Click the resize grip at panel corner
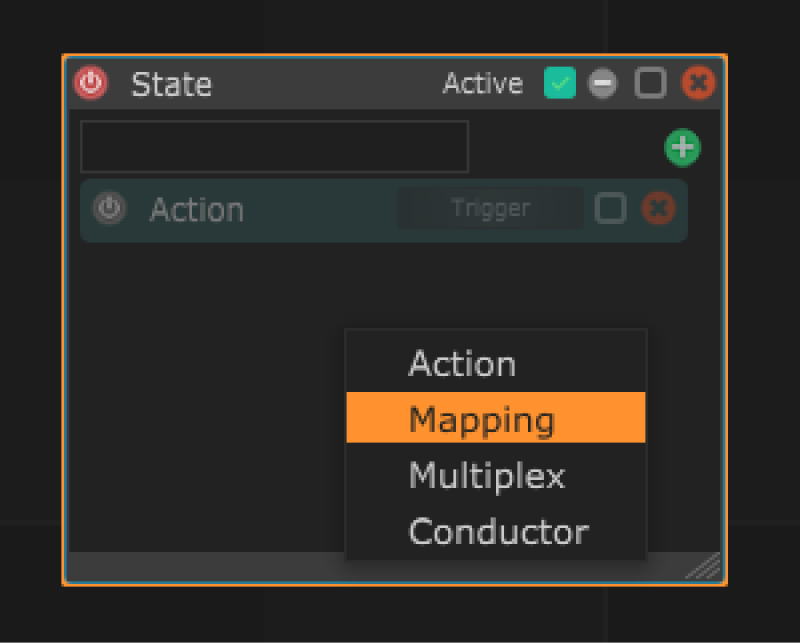The image size is (800, 643). click(x=704, y=566)
